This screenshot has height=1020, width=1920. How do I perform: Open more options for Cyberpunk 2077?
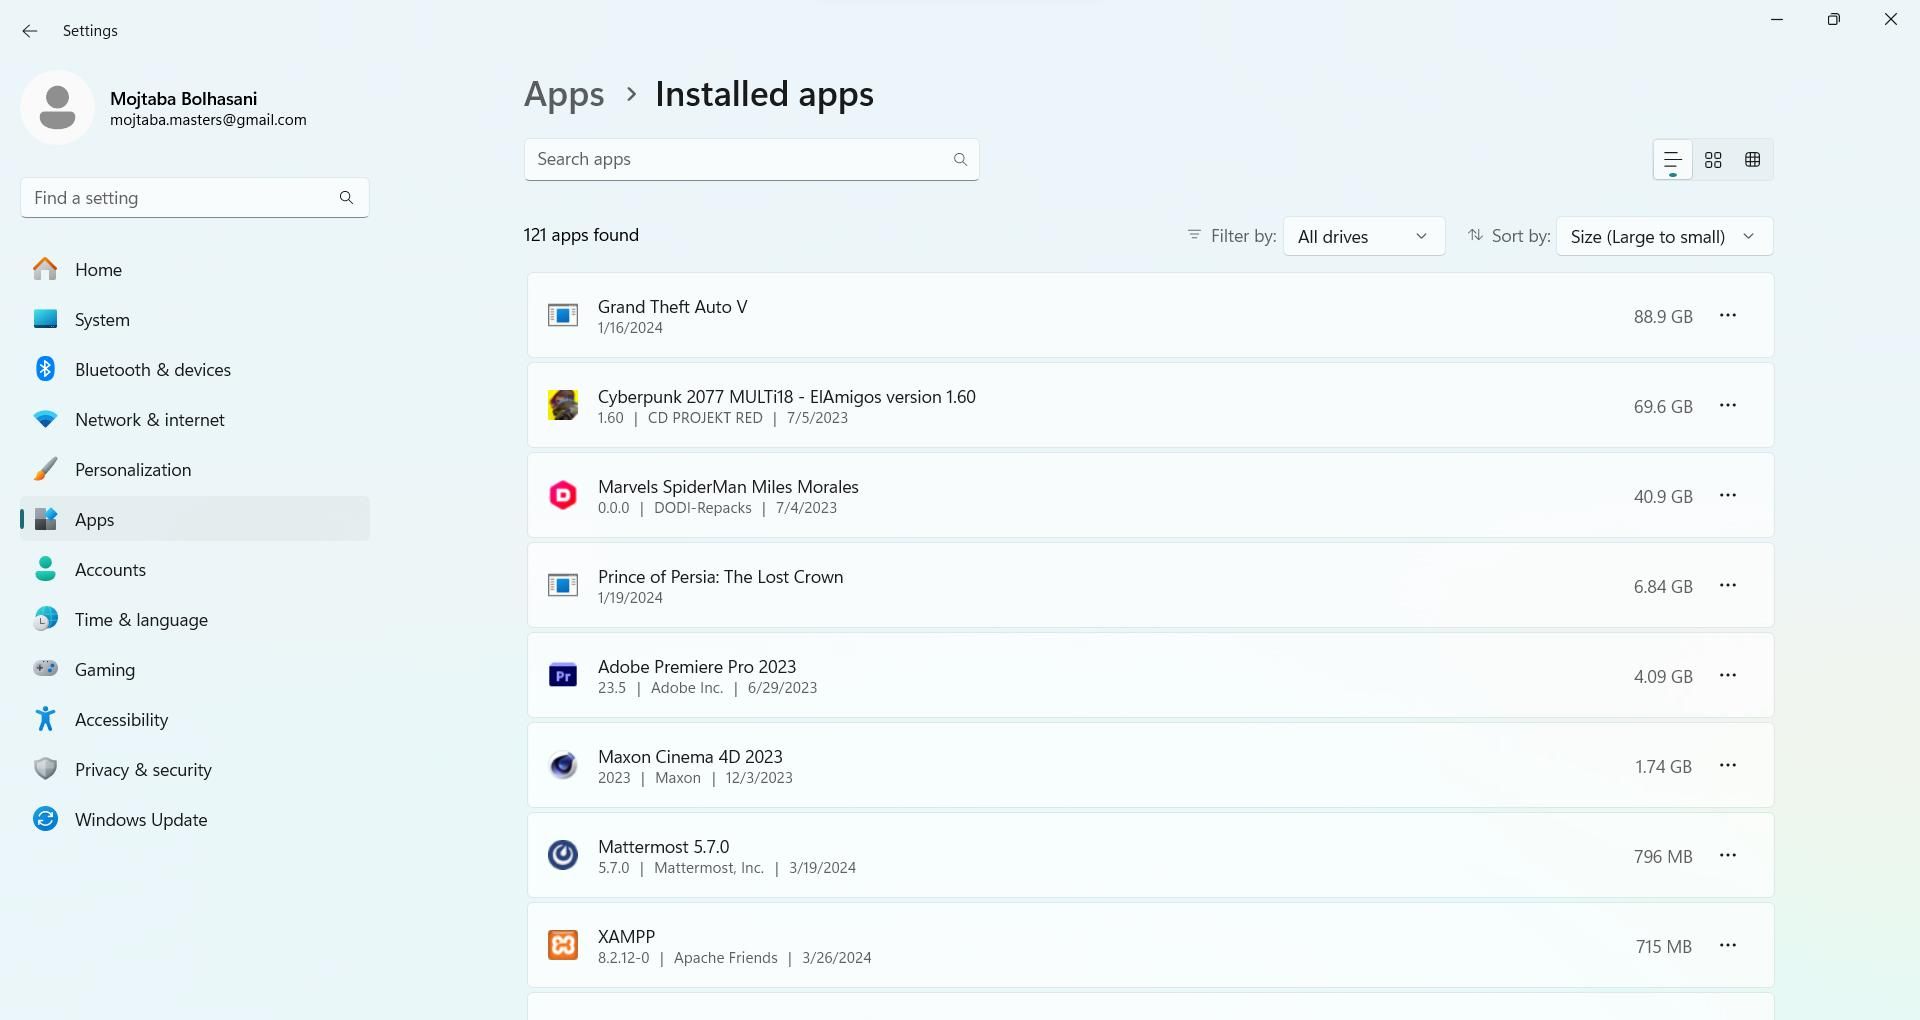pyautogui.click(x=1727, y=406)
